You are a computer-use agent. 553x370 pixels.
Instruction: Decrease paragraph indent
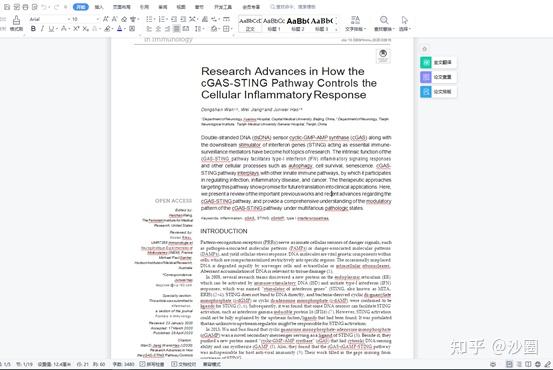(174, 19)
